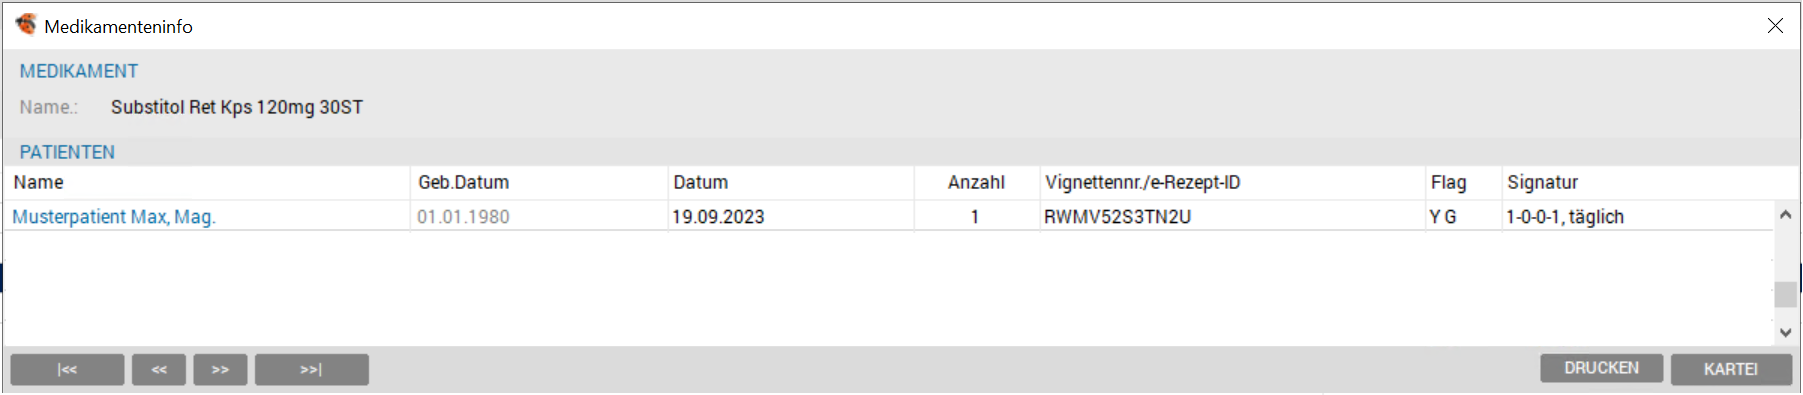Image resolution: width=1803 pixels, height=395 pixels.
Task: Jump to first record with |<< button
Action: click(67, 369)
